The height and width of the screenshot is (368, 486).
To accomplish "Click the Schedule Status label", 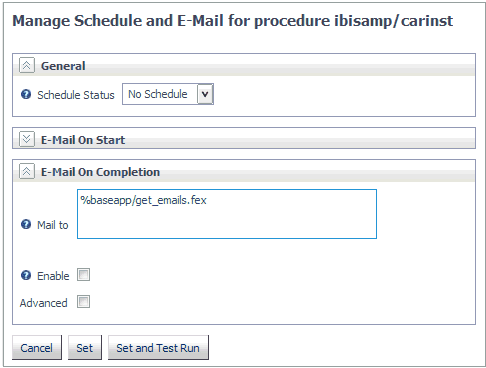I will (x=76, y=95).
